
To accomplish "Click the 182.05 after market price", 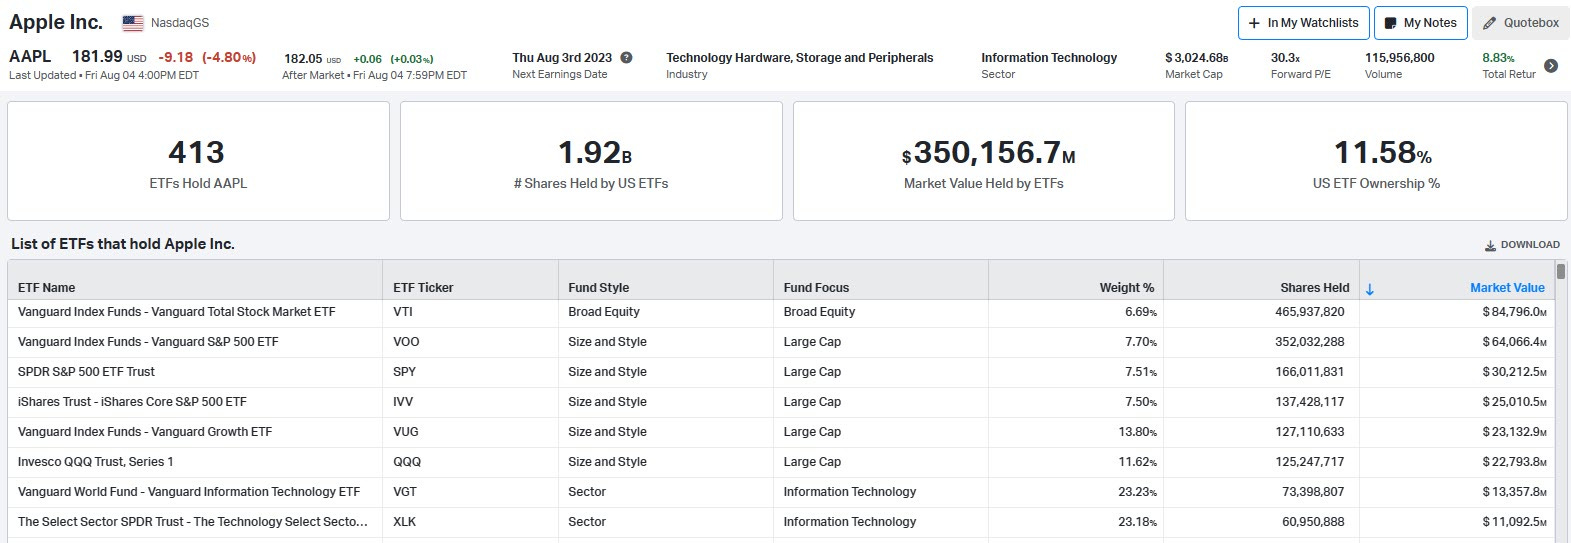I will [303, 59].
